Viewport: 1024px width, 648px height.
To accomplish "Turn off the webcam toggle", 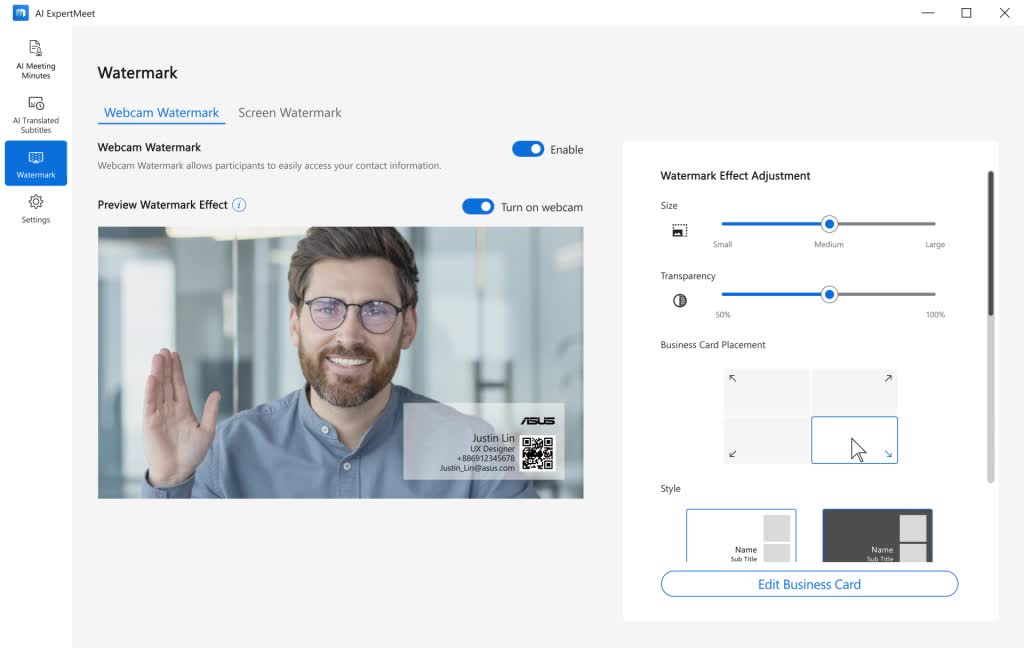I will pyautogui.click(x=478, y=206).
